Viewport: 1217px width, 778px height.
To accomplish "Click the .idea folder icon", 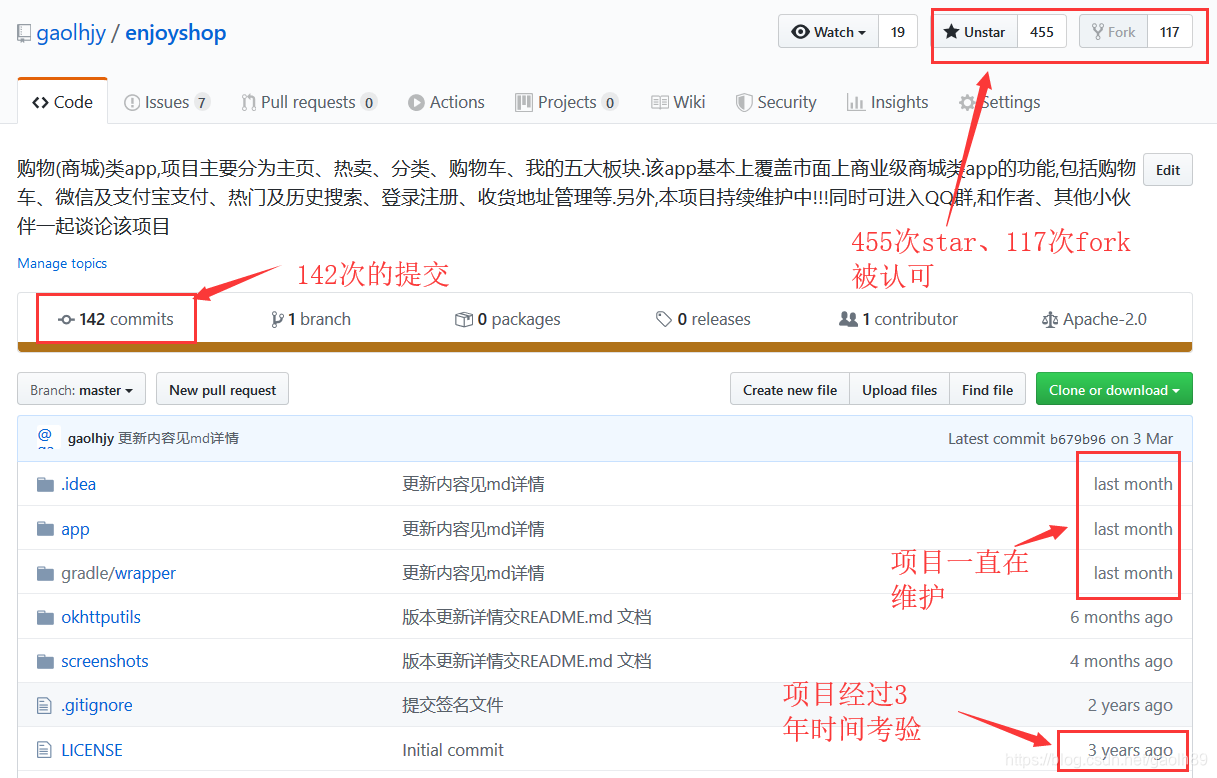I will (44, 484).
